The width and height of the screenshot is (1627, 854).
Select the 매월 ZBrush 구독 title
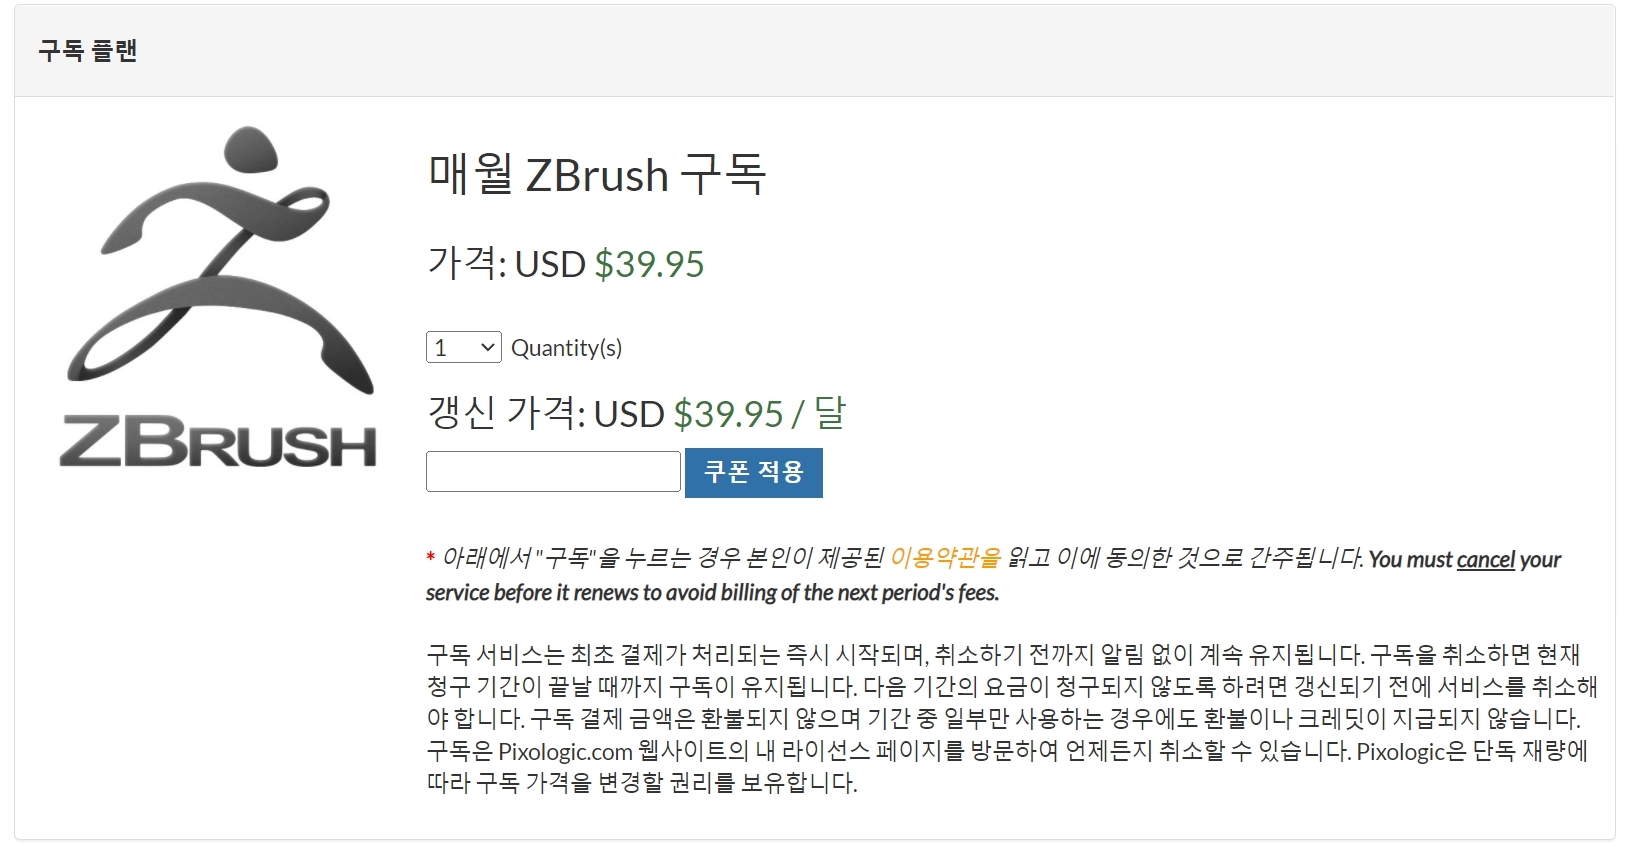tap(596, 174)
